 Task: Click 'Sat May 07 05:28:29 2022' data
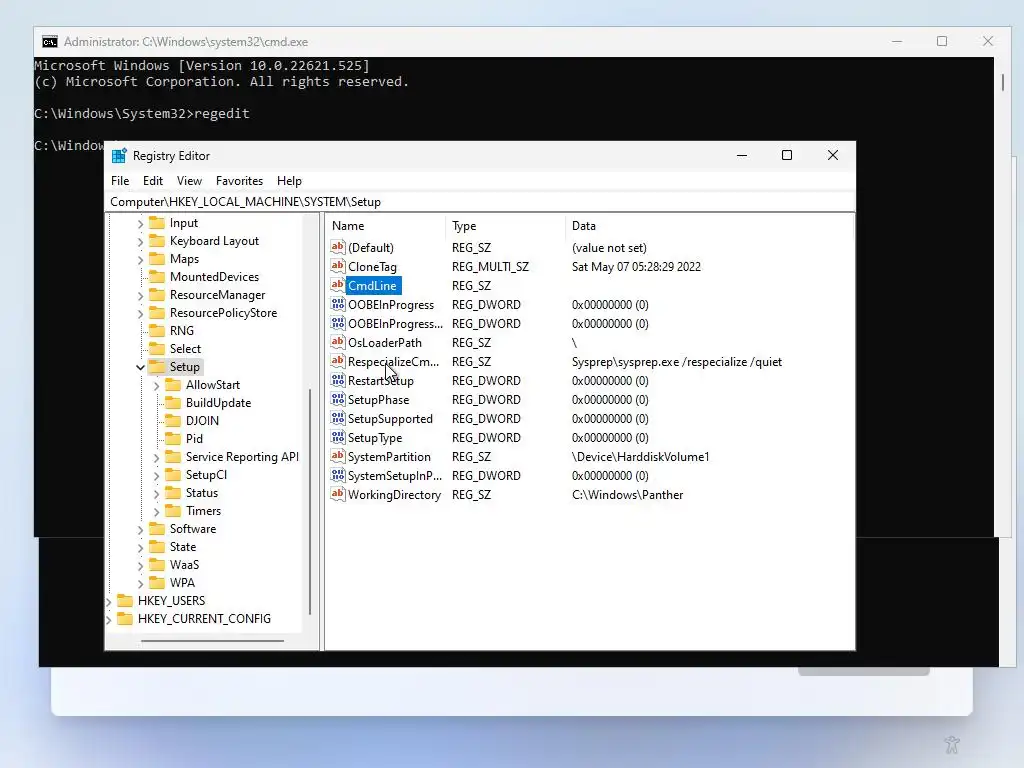636,267
